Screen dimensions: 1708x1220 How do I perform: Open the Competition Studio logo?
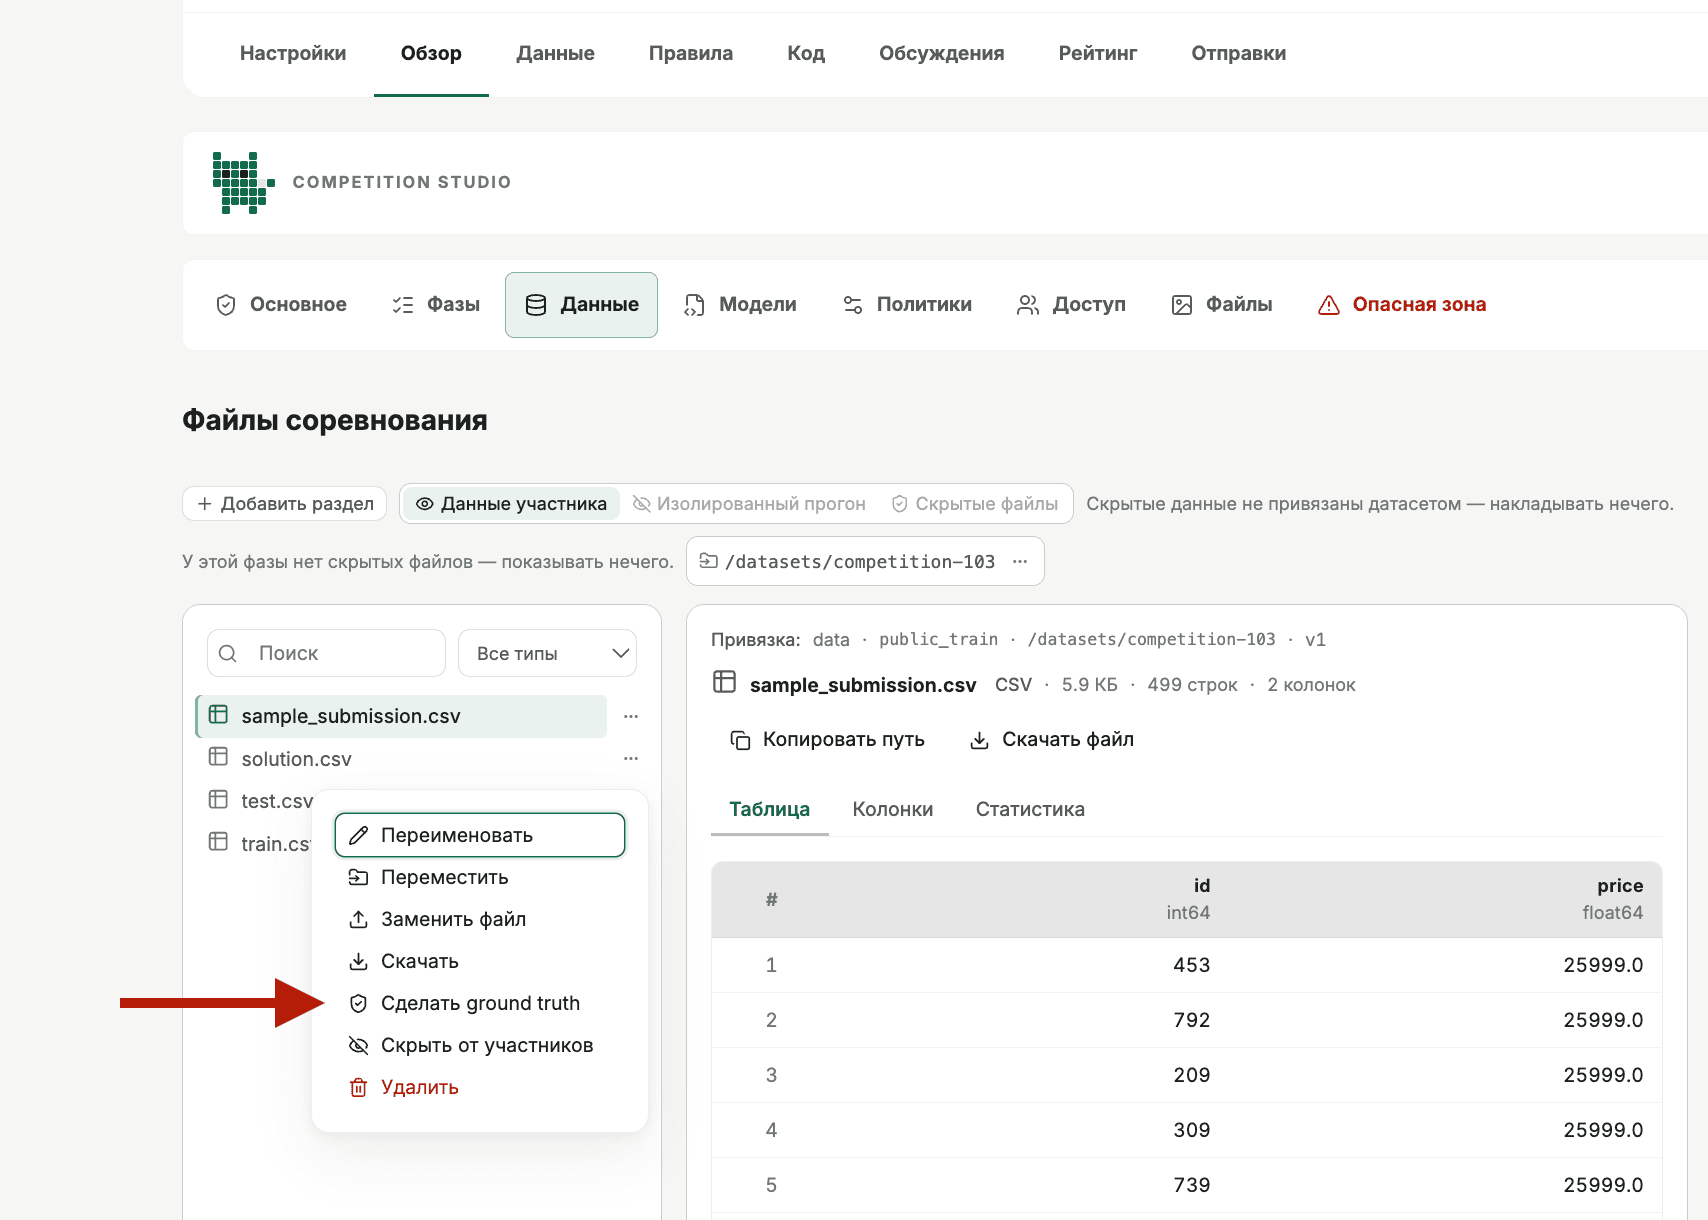coord(243,183)
